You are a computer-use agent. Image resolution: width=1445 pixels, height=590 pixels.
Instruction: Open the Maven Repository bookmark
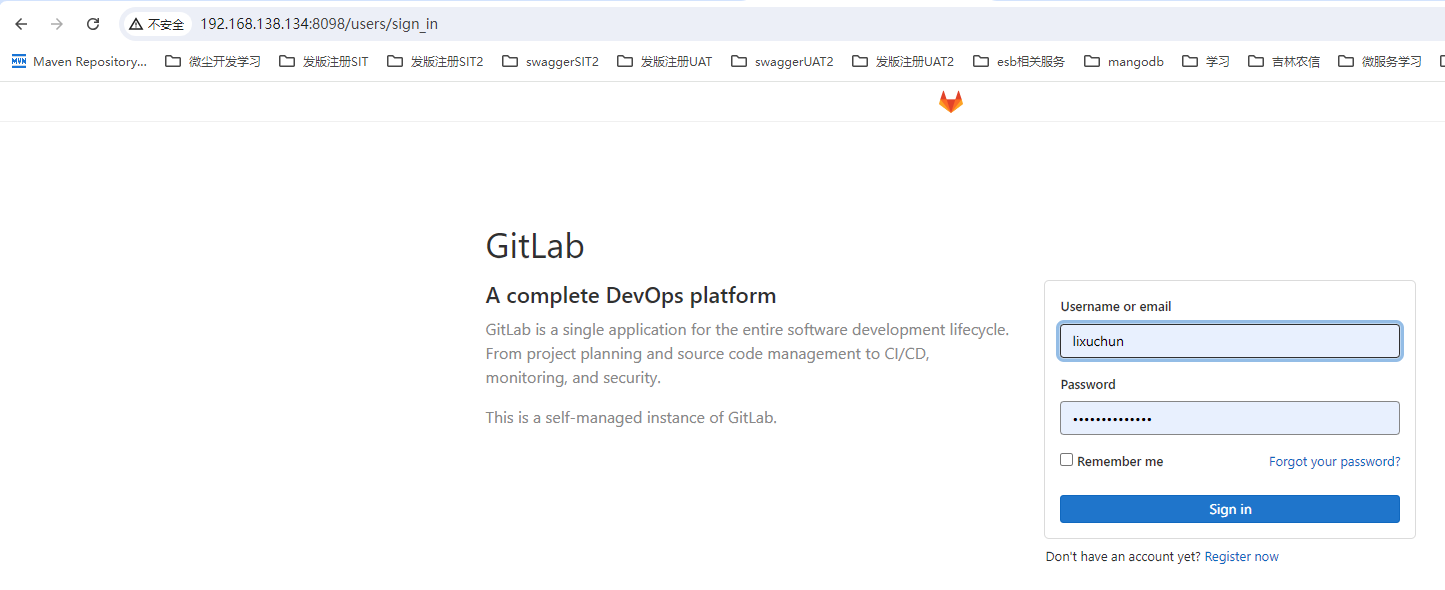[79, 62]
